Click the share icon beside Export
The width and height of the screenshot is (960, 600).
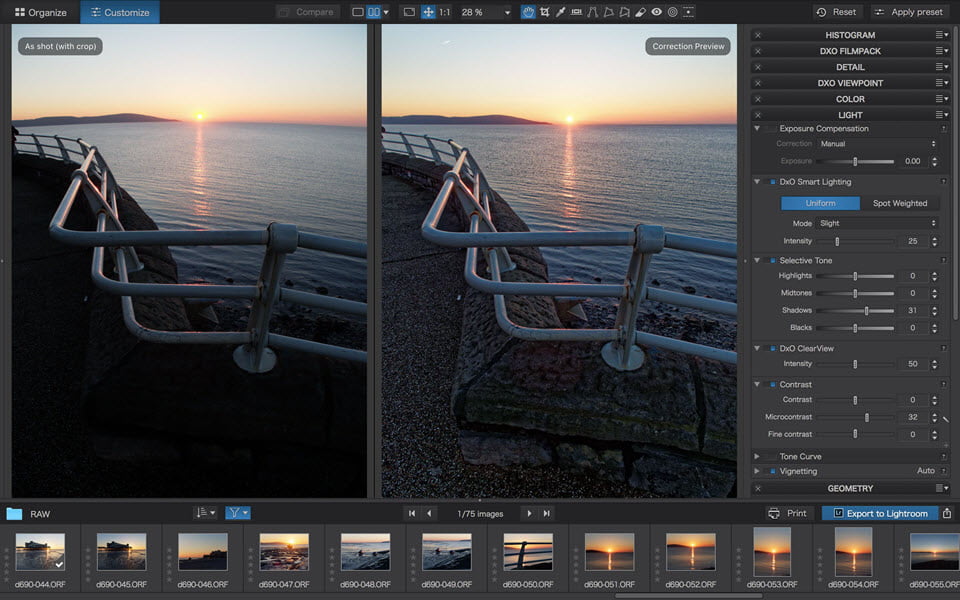[x=947, y=513]
